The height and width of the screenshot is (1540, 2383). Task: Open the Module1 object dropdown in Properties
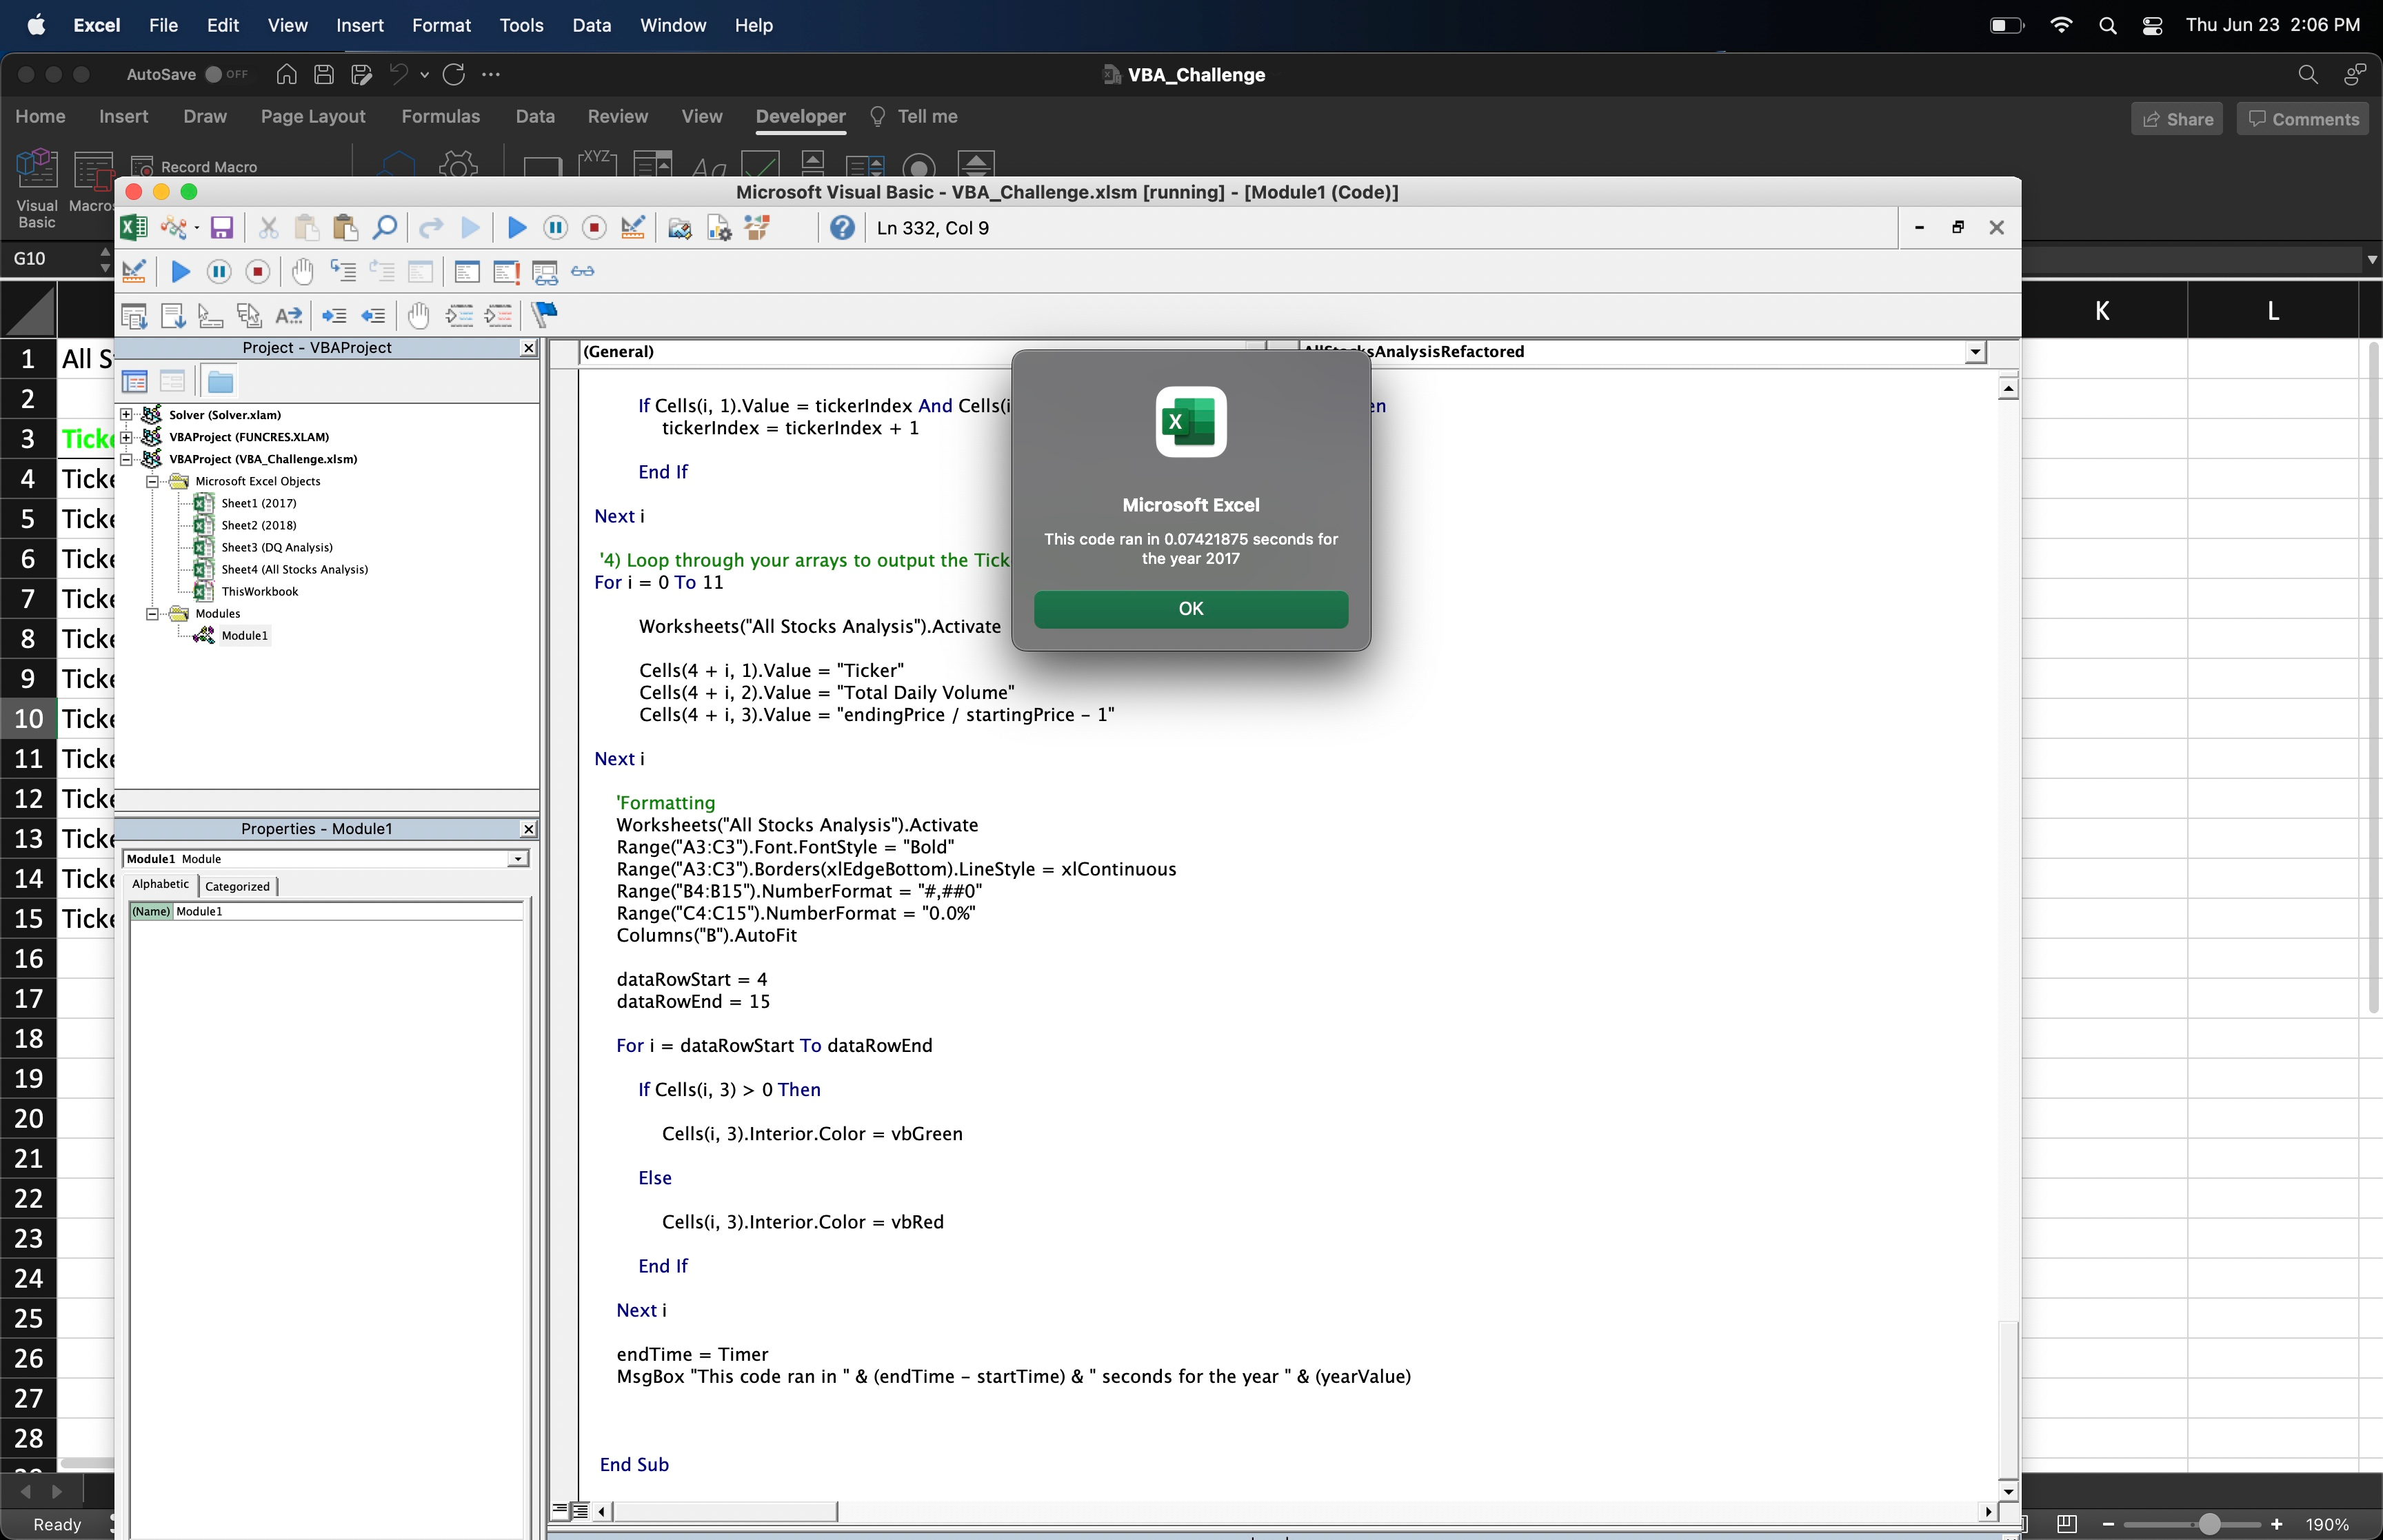click(x=518, y=859)
